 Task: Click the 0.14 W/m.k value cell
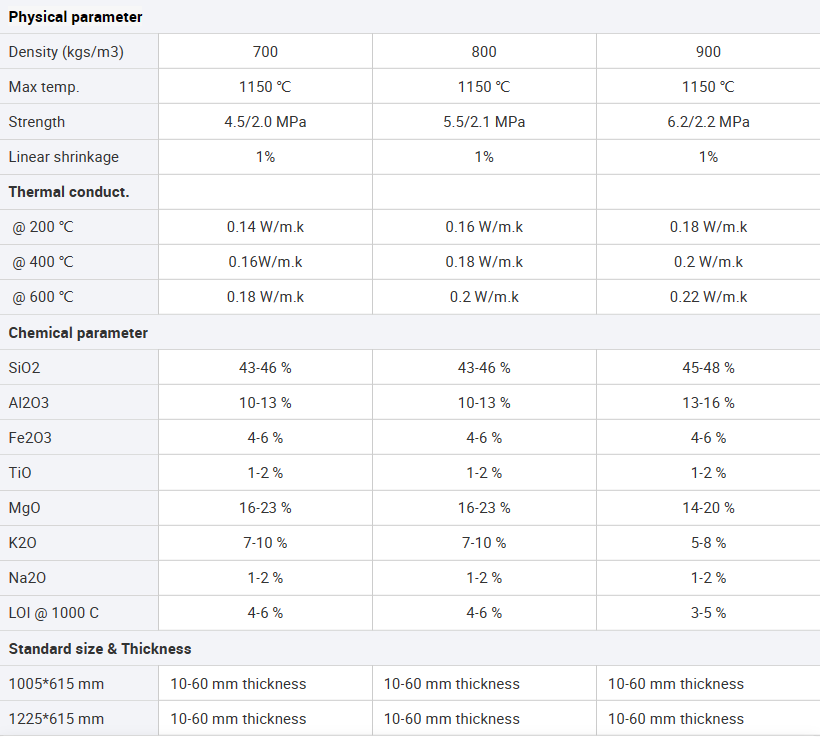pyautogui.click(x=265, y=227)
